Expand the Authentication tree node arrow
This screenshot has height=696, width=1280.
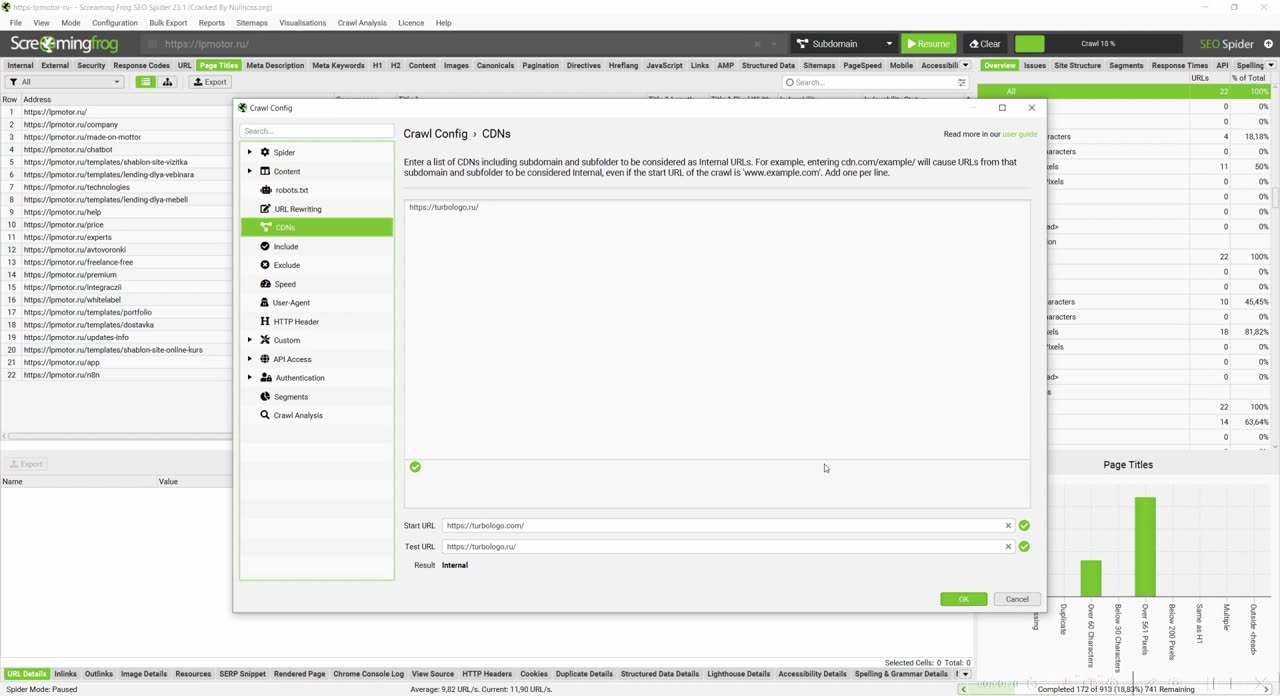[x=250, y=378]
